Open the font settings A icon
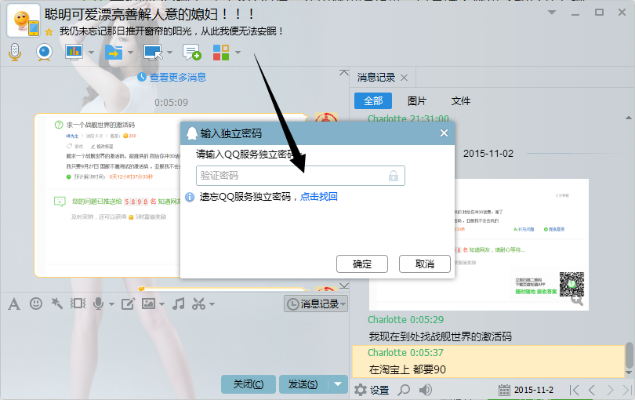 [14, 304]
